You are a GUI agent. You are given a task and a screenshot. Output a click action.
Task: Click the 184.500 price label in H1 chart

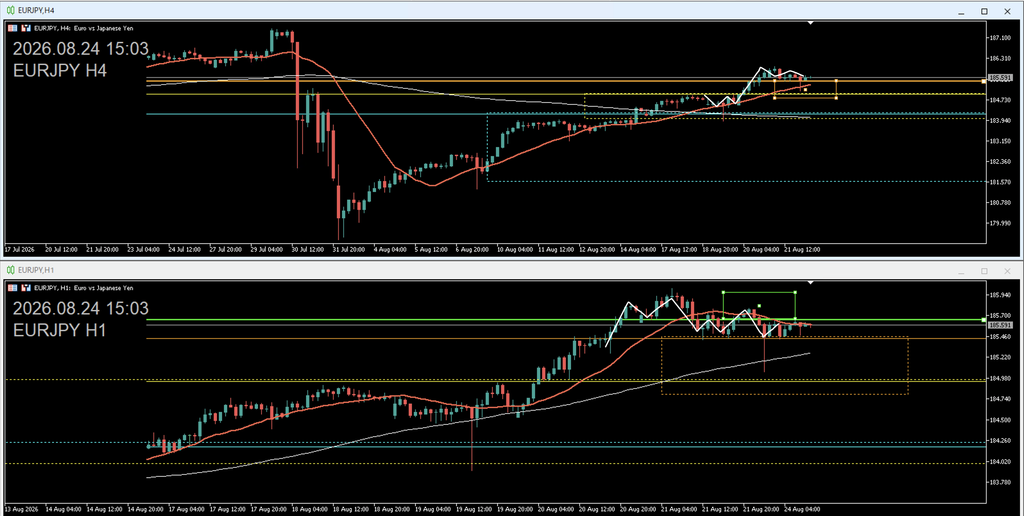(x=1000, y=420)
